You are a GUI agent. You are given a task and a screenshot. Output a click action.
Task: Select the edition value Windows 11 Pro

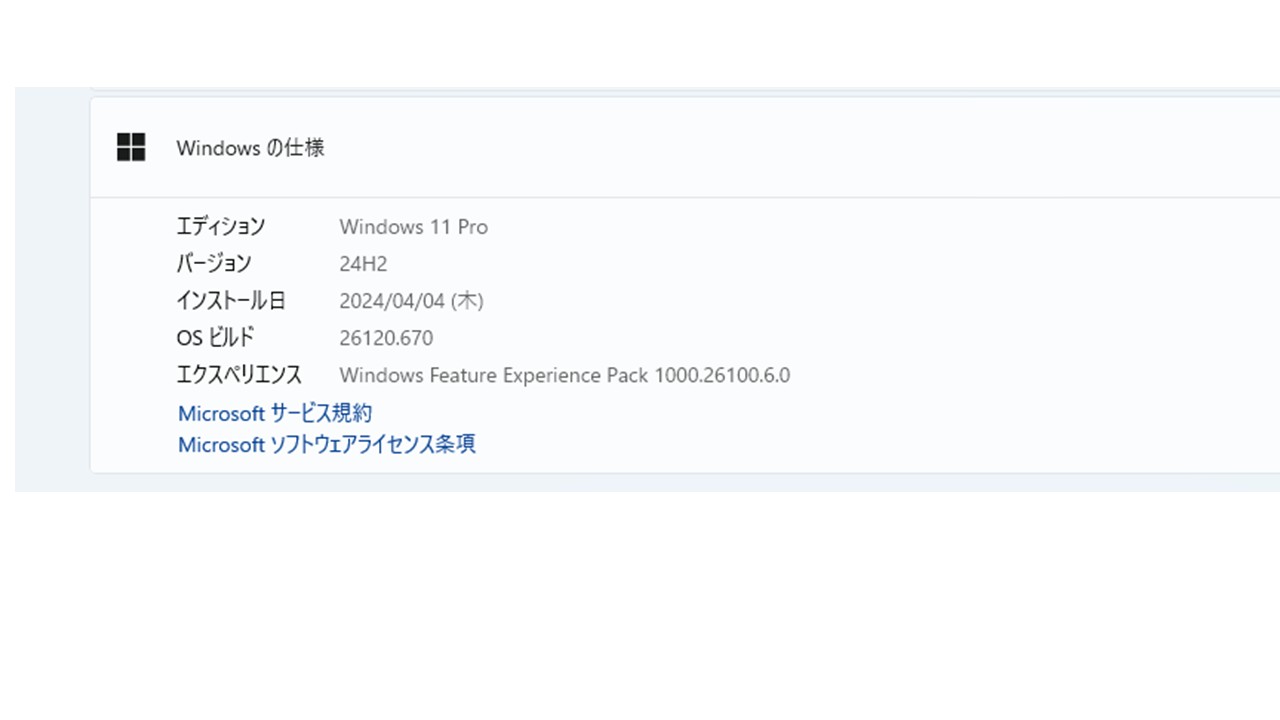(413, 227)
